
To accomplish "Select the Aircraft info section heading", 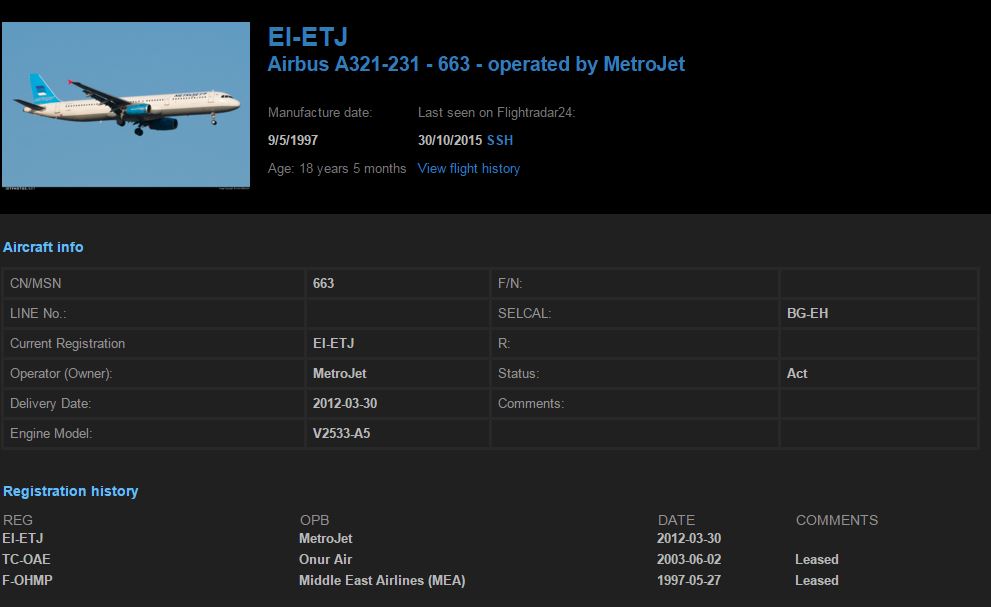I will (43, 247).
